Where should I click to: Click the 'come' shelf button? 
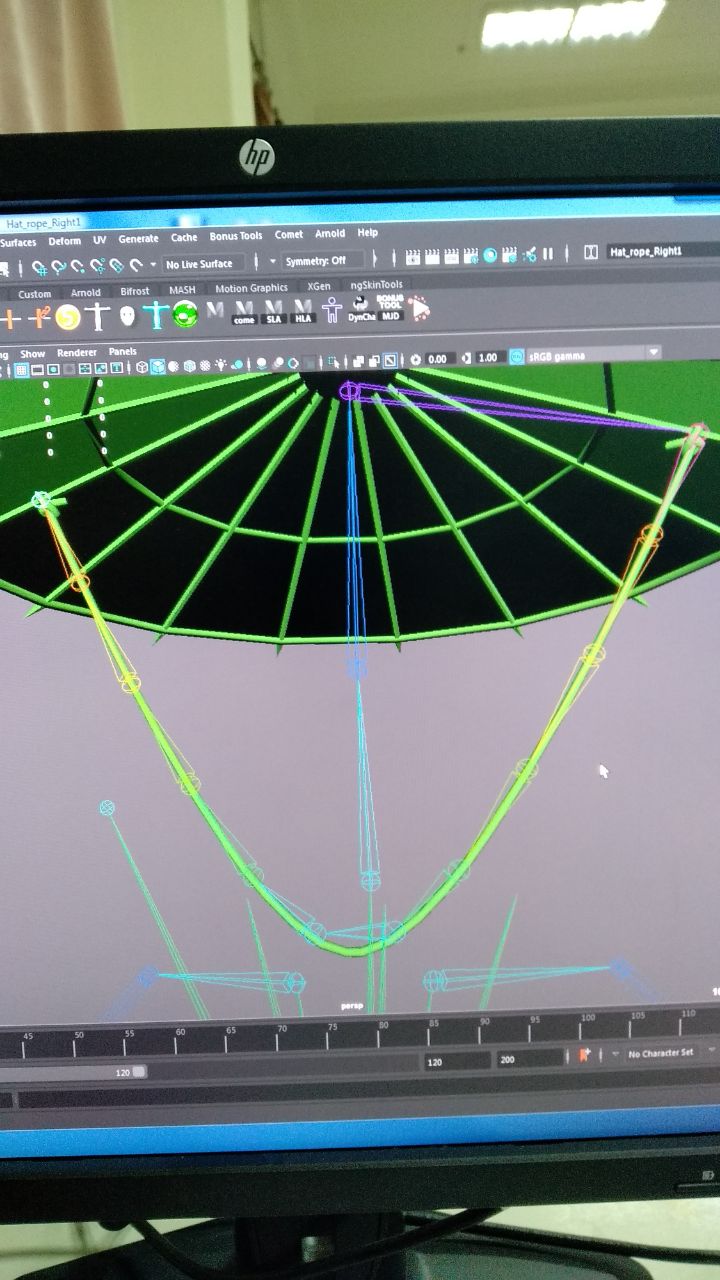click(244, 313)
